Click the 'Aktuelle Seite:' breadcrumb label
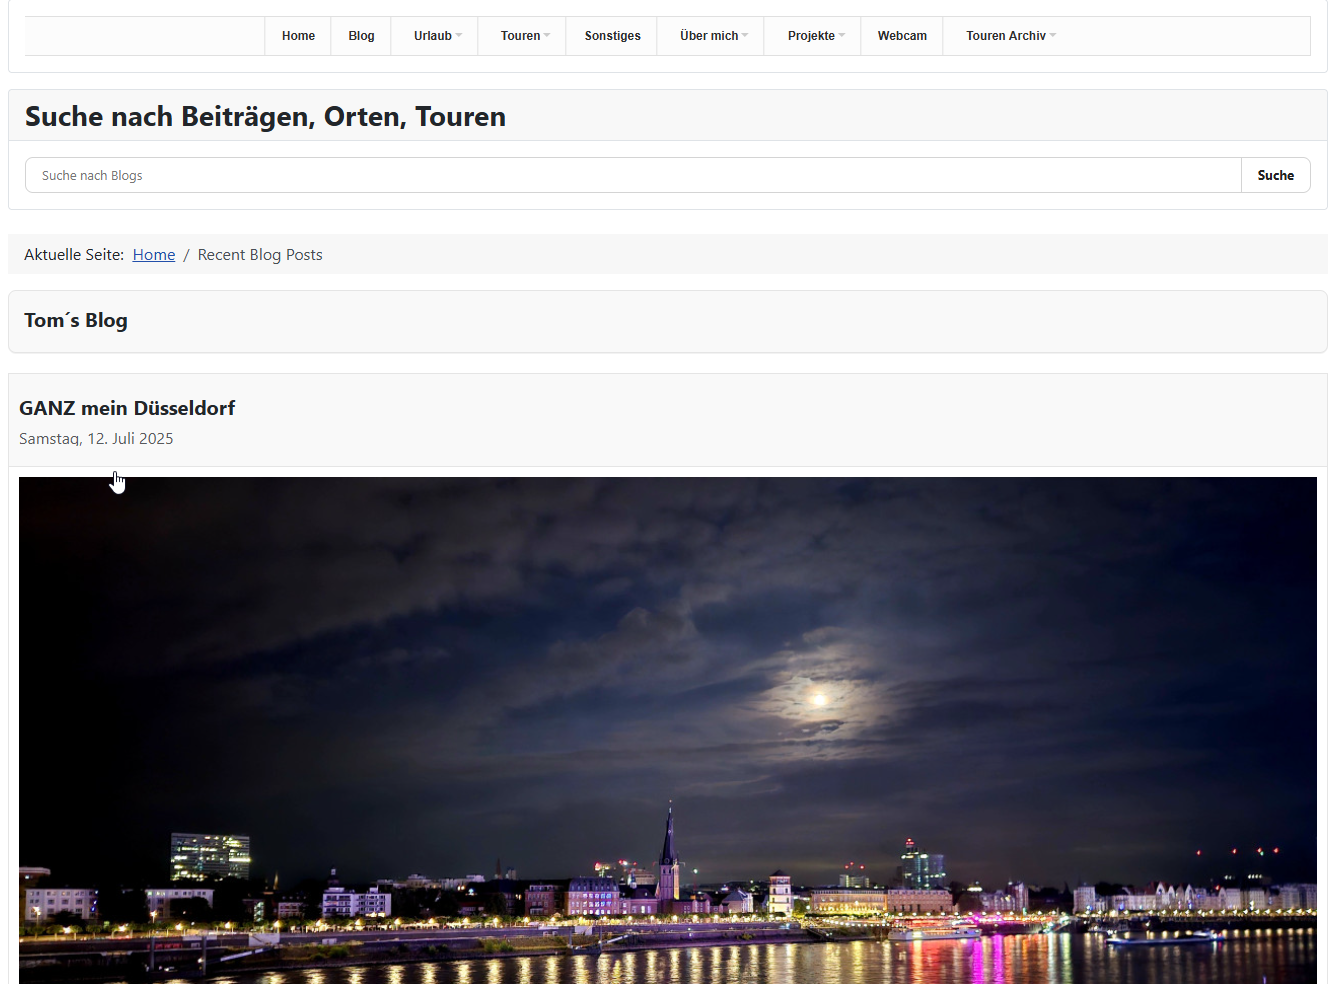This screenshot has height=984, width=1332. [74, 255]
